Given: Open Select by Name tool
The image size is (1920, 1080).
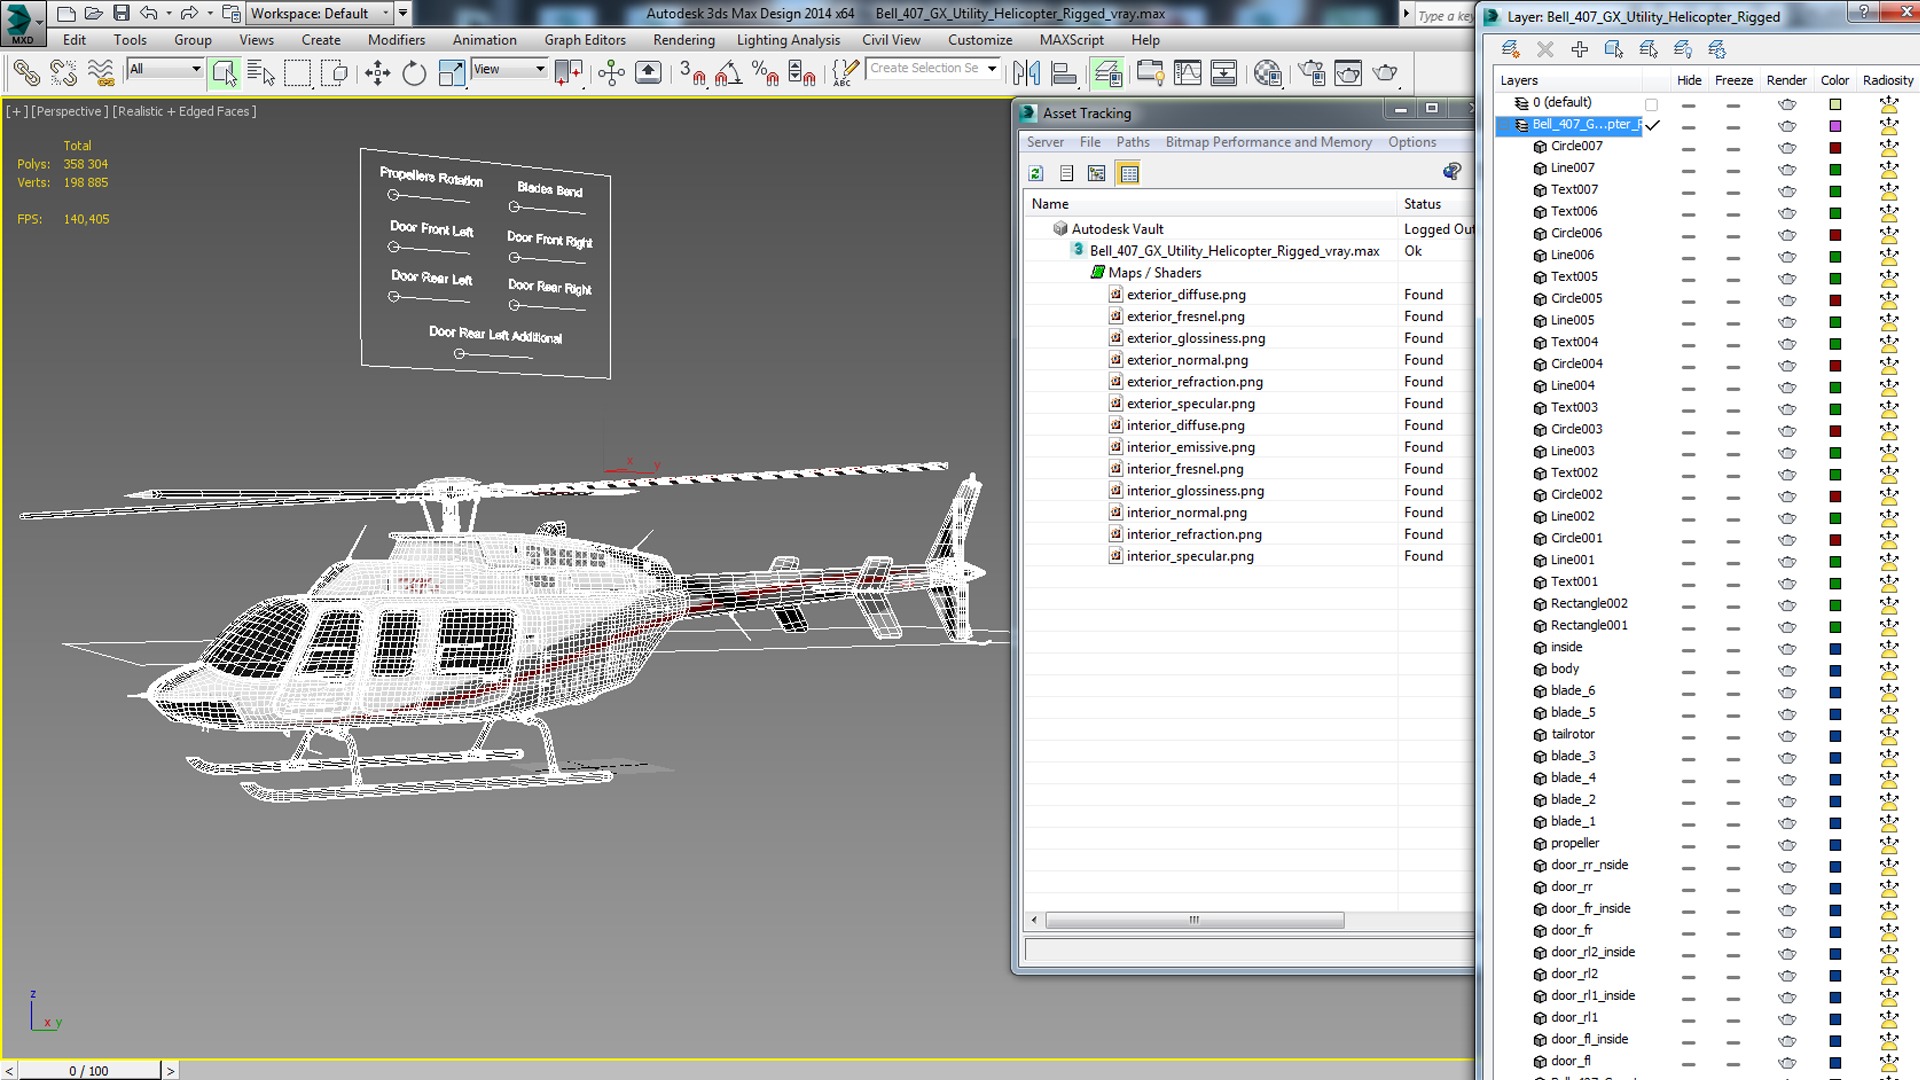Looking at the screenshot, I should point(261,73).
